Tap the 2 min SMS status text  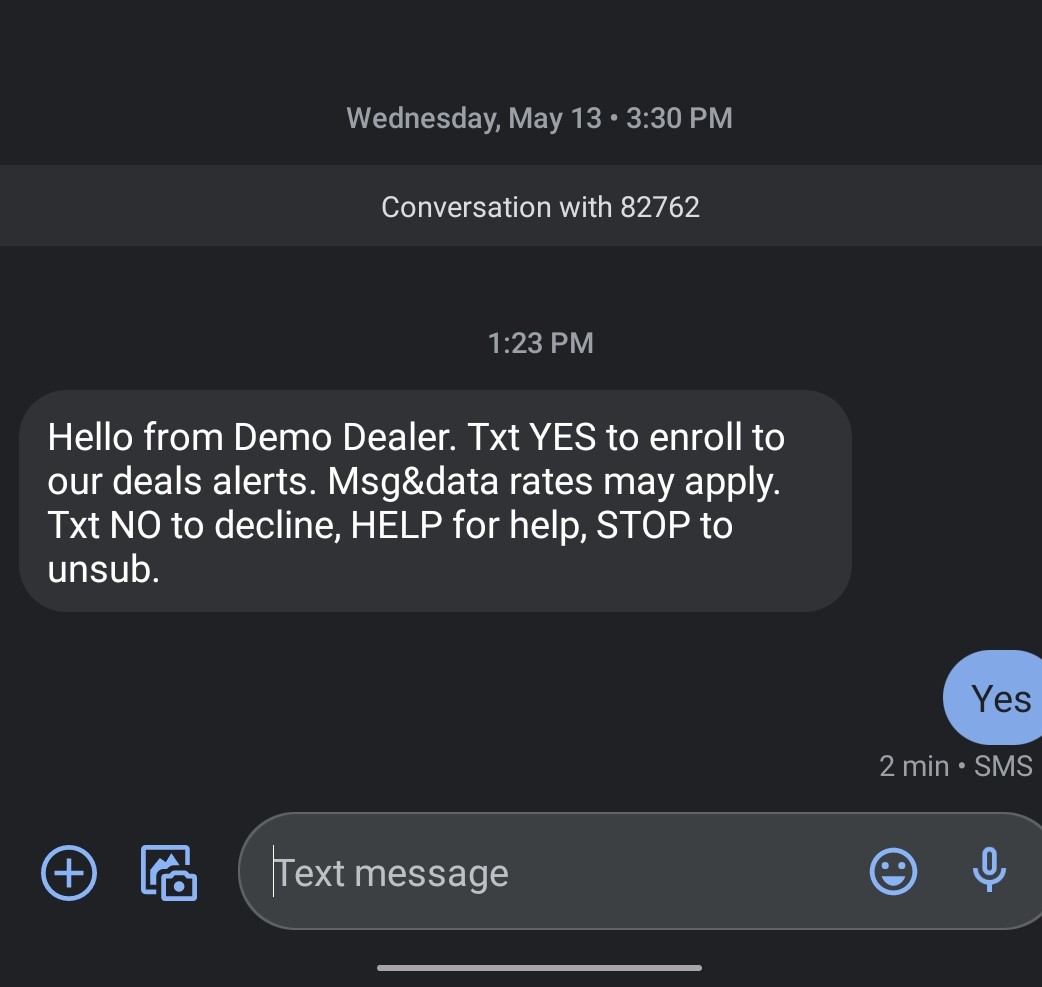click(955, 766)
